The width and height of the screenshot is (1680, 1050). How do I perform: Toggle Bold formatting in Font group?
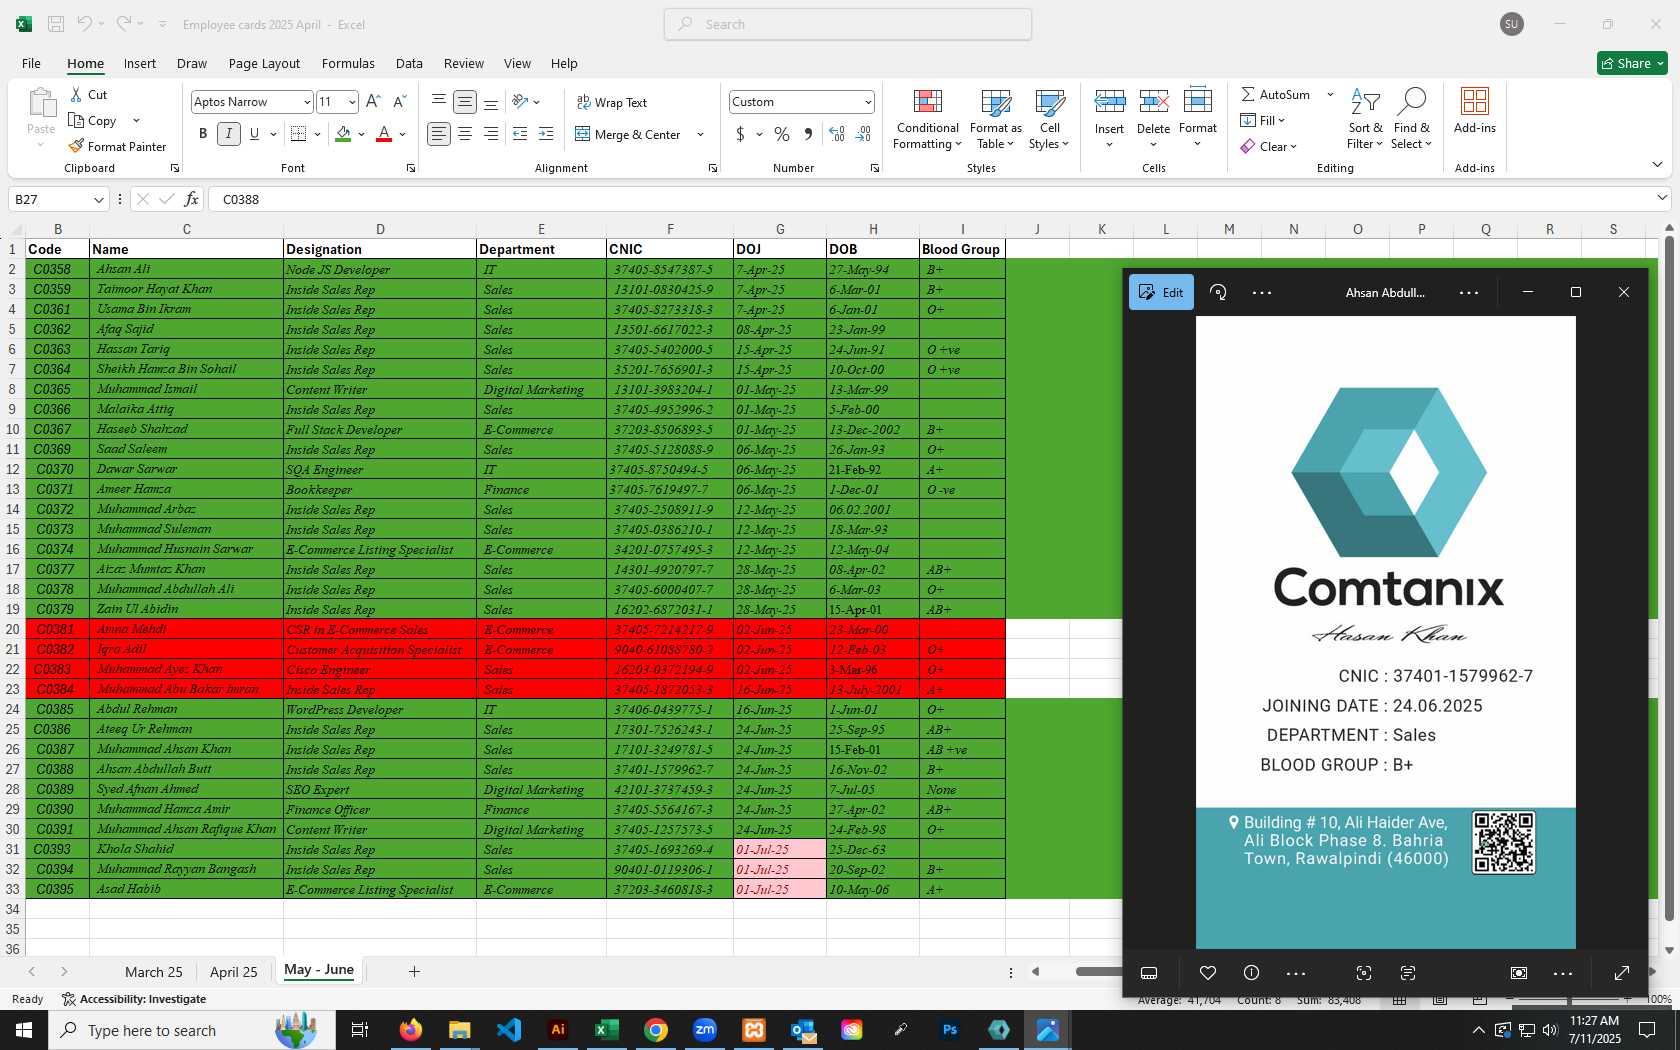[203, 134]
